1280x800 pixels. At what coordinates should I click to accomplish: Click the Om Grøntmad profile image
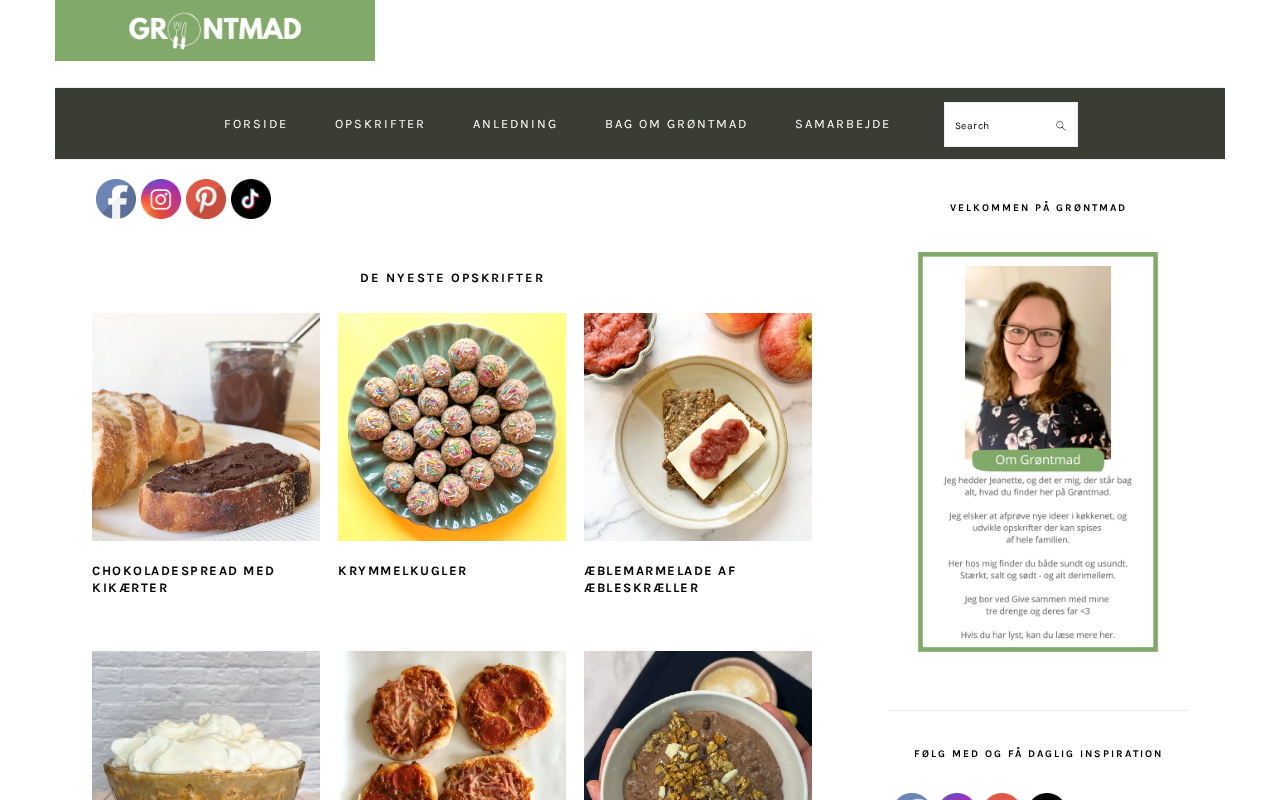[1038, 452]
